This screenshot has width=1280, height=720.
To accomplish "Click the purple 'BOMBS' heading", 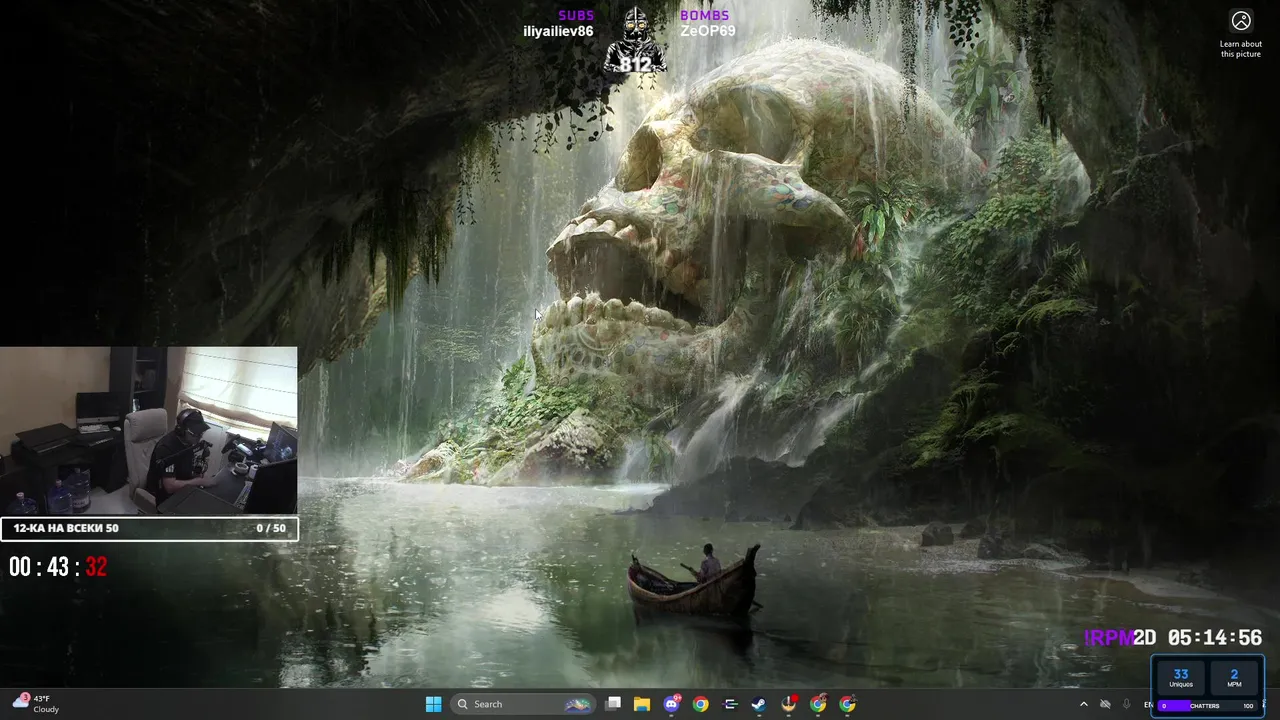I will pos(705,15).
